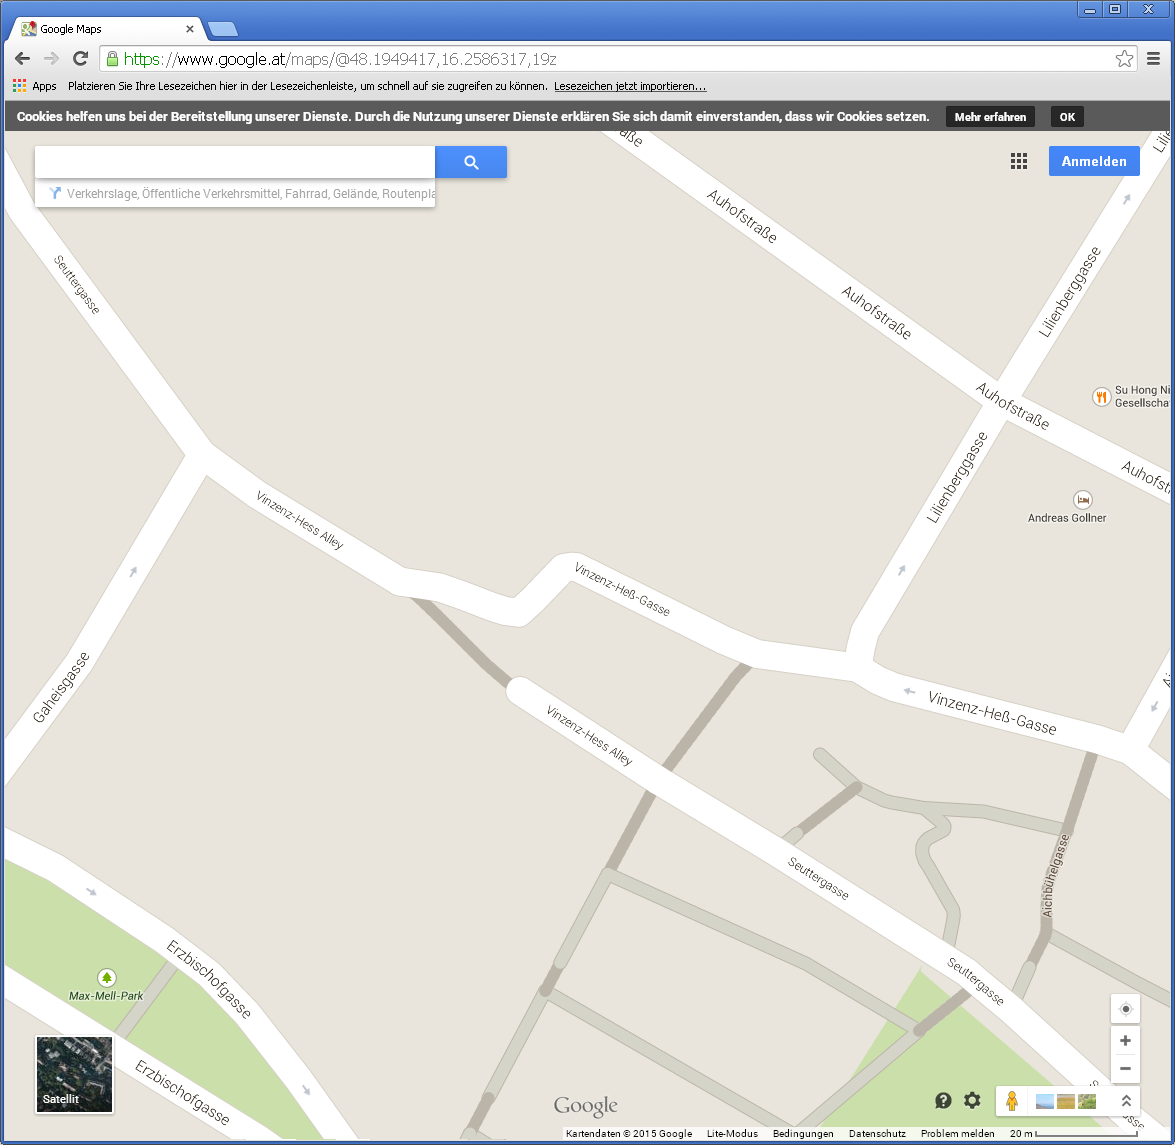This screenshot has height=1145, width=1175.
Task: Expand the photo strip with double chevron
Action: click(1126, 1101)
